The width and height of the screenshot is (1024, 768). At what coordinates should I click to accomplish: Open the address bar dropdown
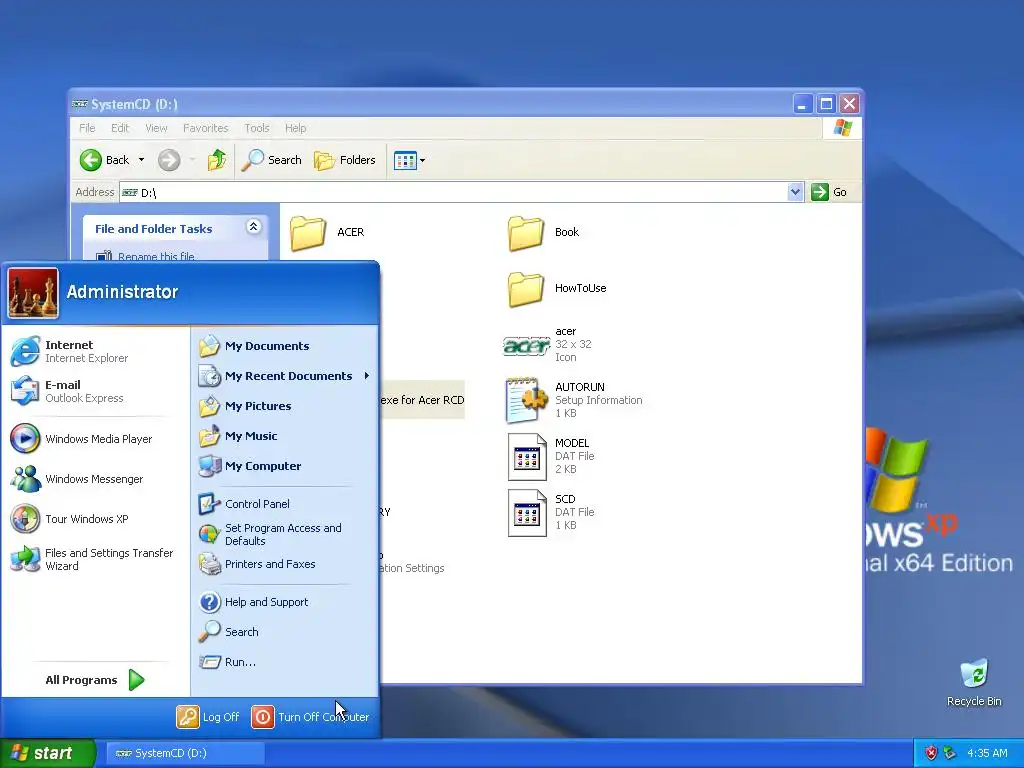tap(795, 192)
